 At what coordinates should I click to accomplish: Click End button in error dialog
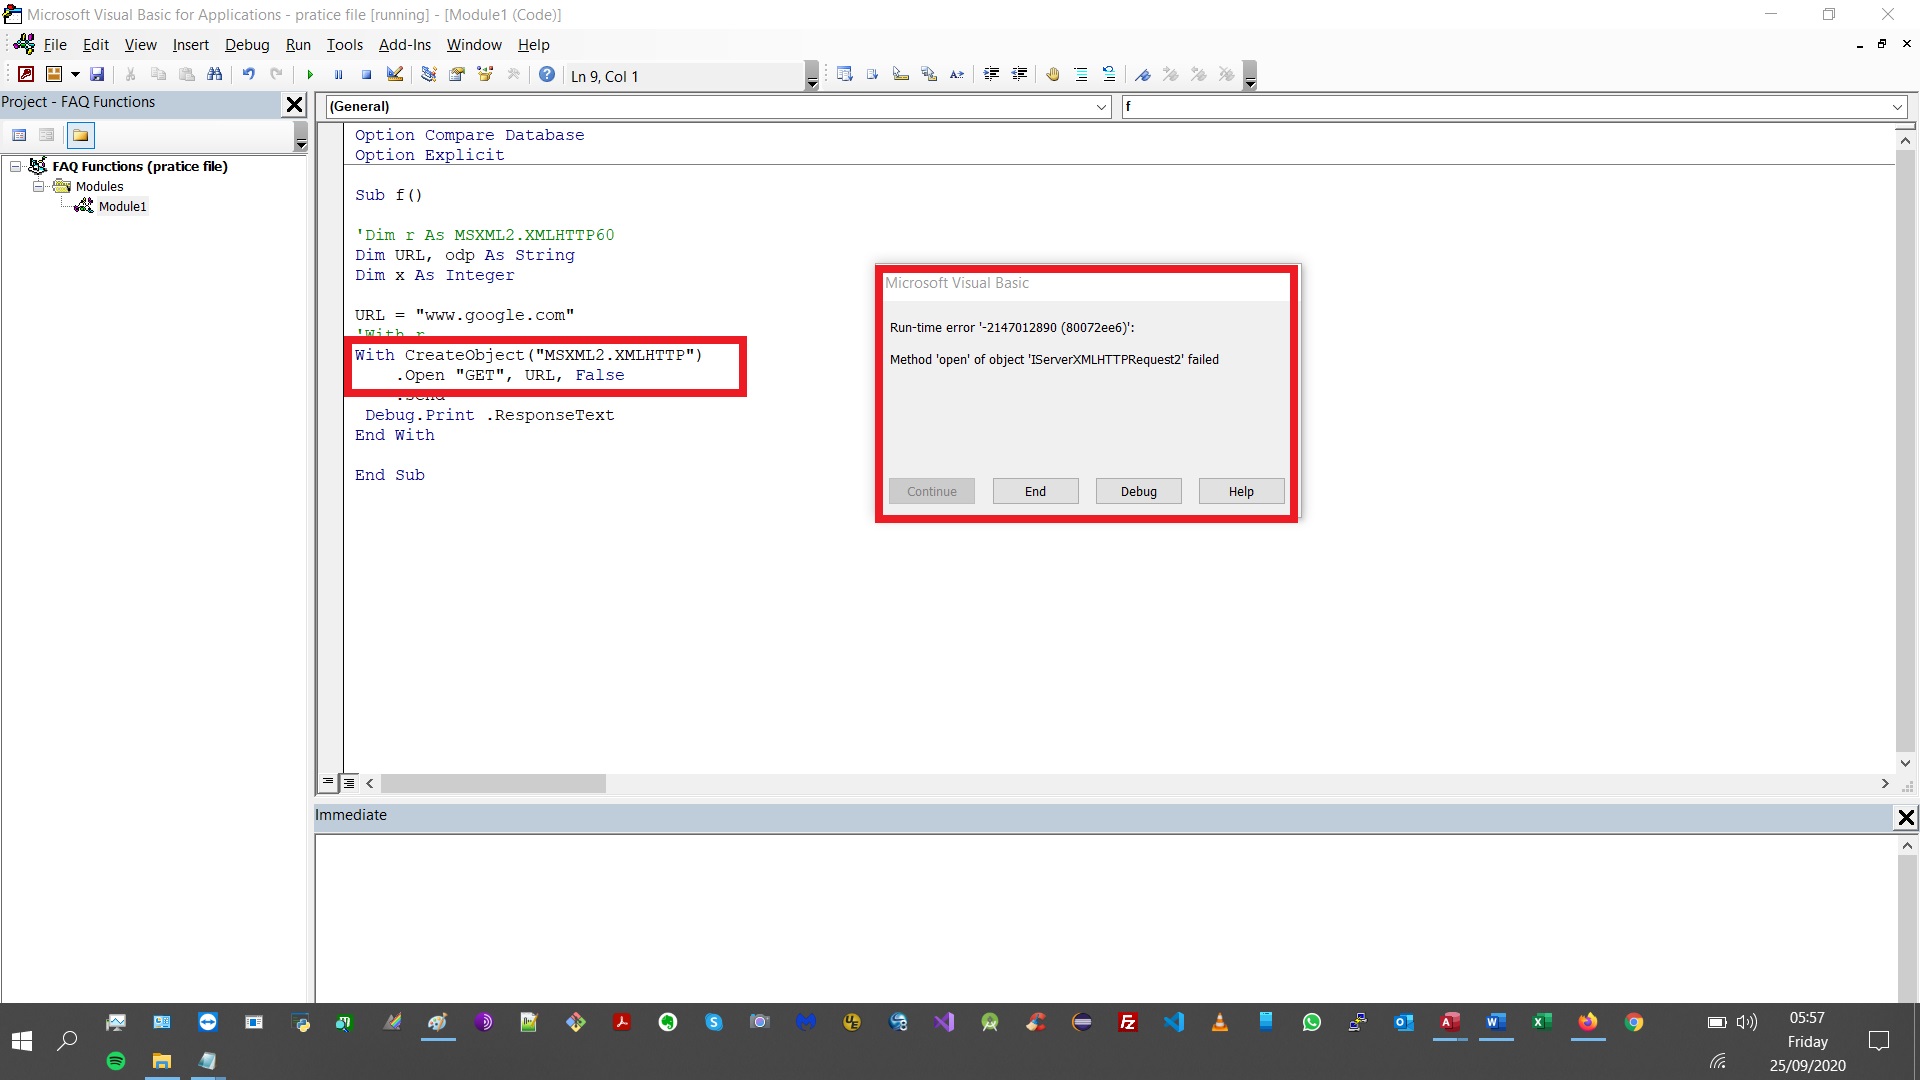coord(1035,491)
